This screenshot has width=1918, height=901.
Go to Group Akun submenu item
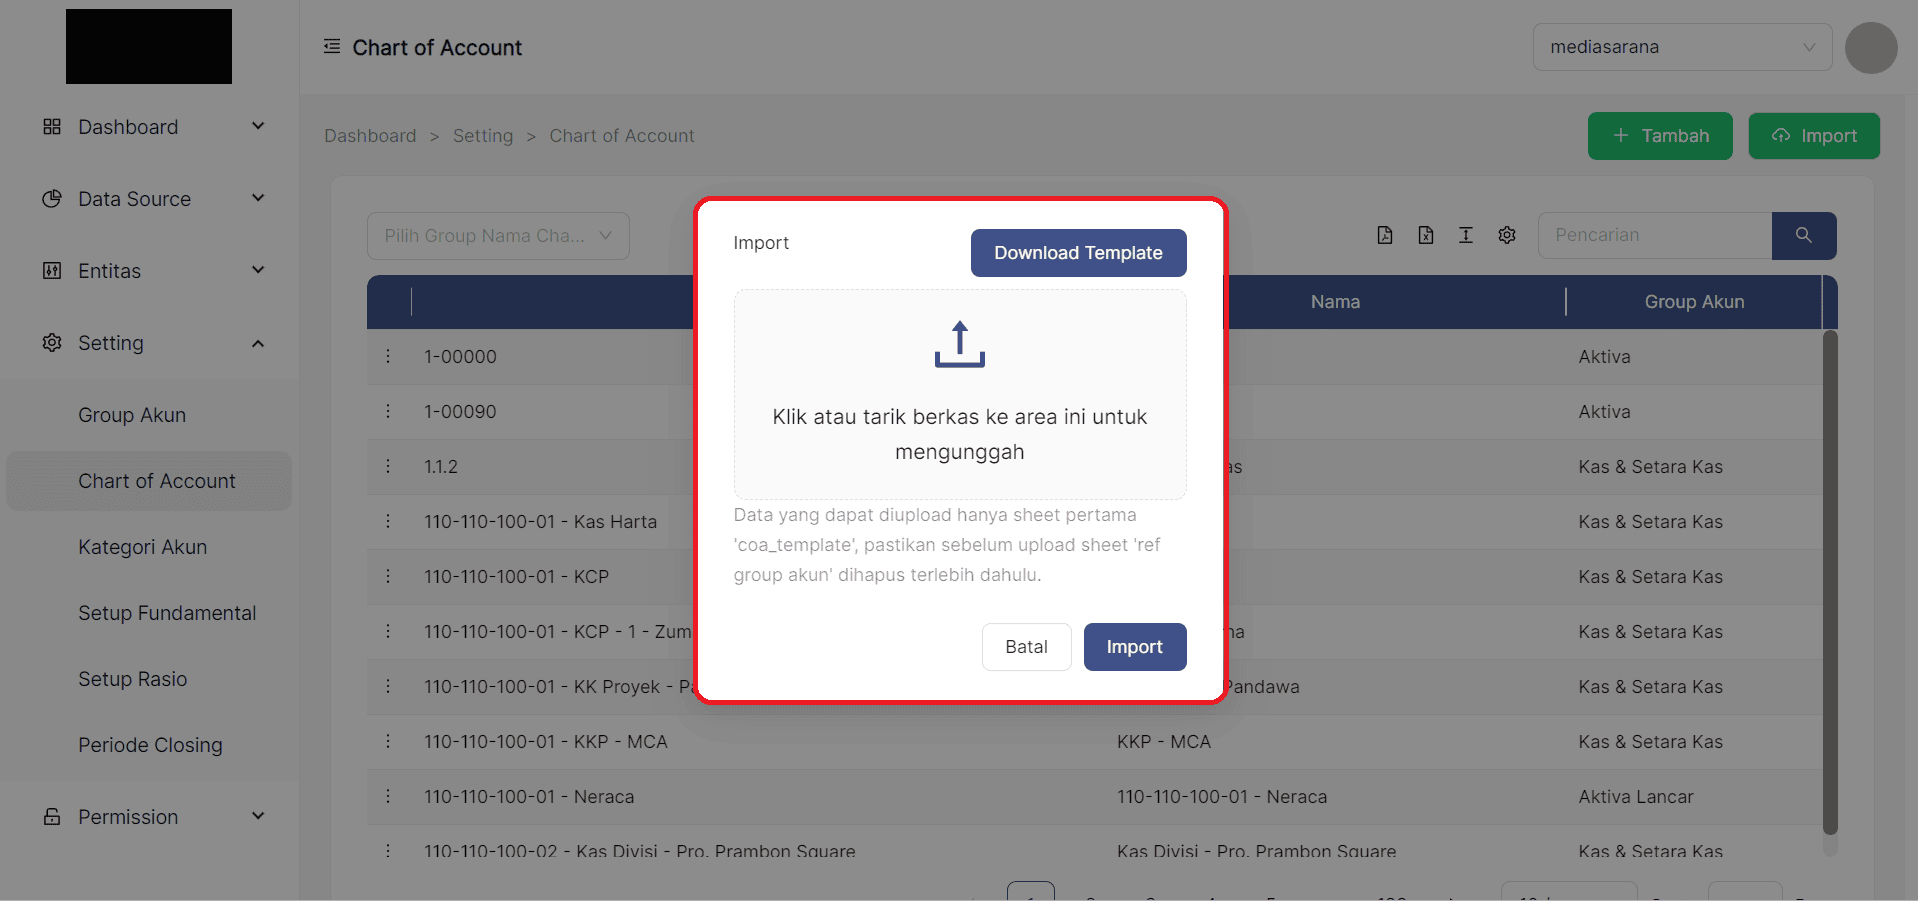coord(132,415)
